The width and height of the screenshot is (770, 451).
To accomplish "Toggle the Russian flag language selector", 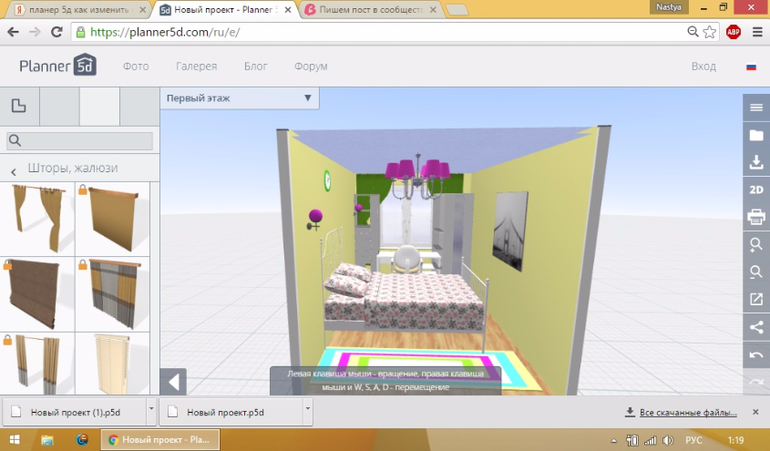I will tap(751, 67).
